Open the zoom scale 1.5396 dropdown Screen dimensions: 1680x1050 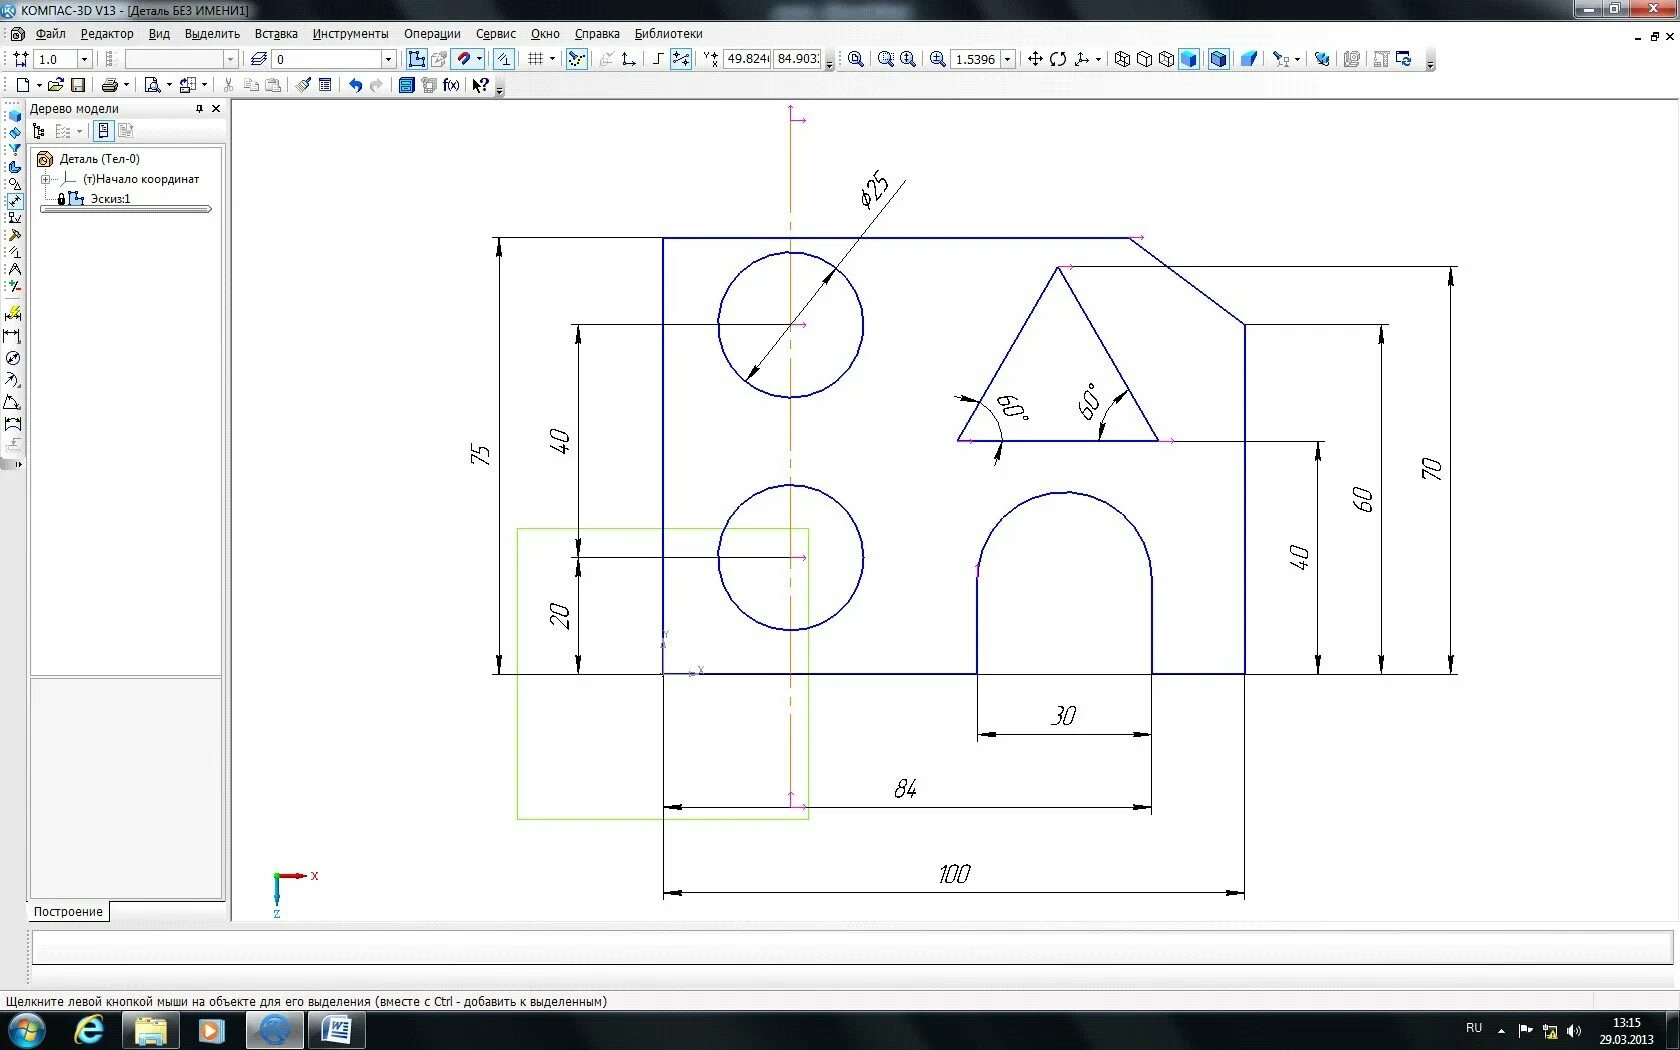coord(1007,59)
